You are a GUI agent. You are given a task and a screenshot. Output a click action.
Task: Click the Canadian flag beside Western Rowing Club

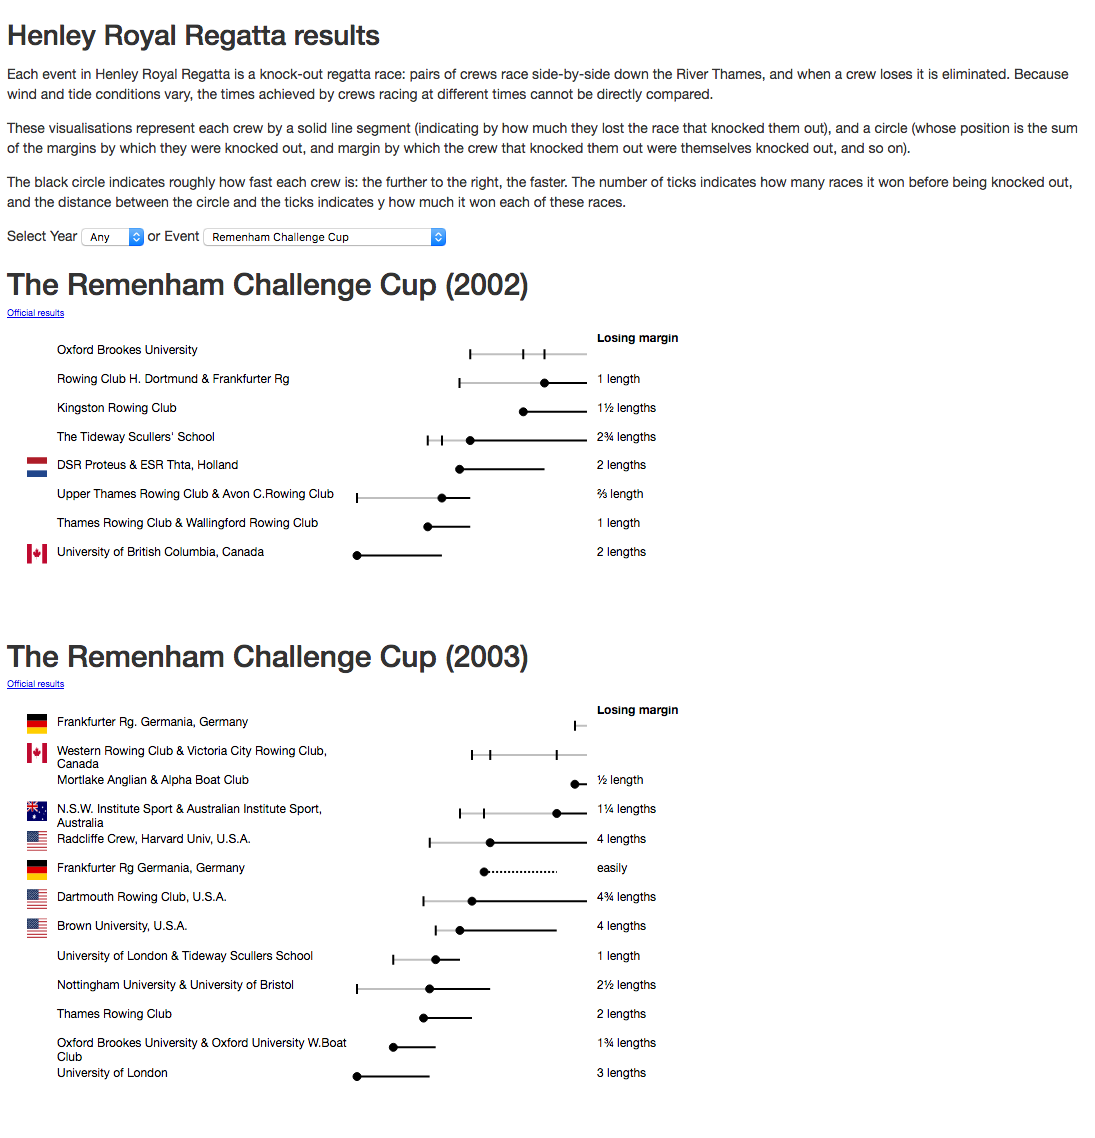[x=36, y=752]
